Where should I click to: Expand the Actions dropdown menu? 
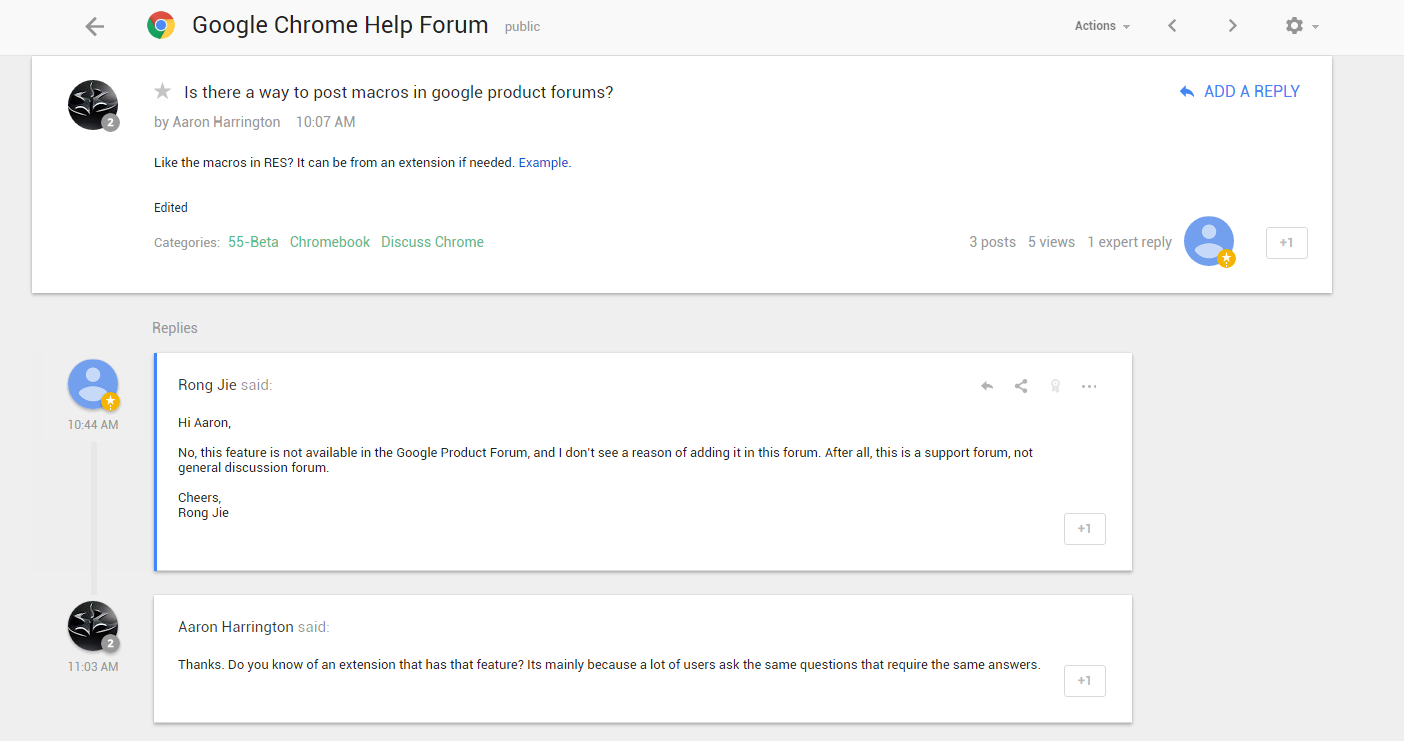click(1102, 26)
